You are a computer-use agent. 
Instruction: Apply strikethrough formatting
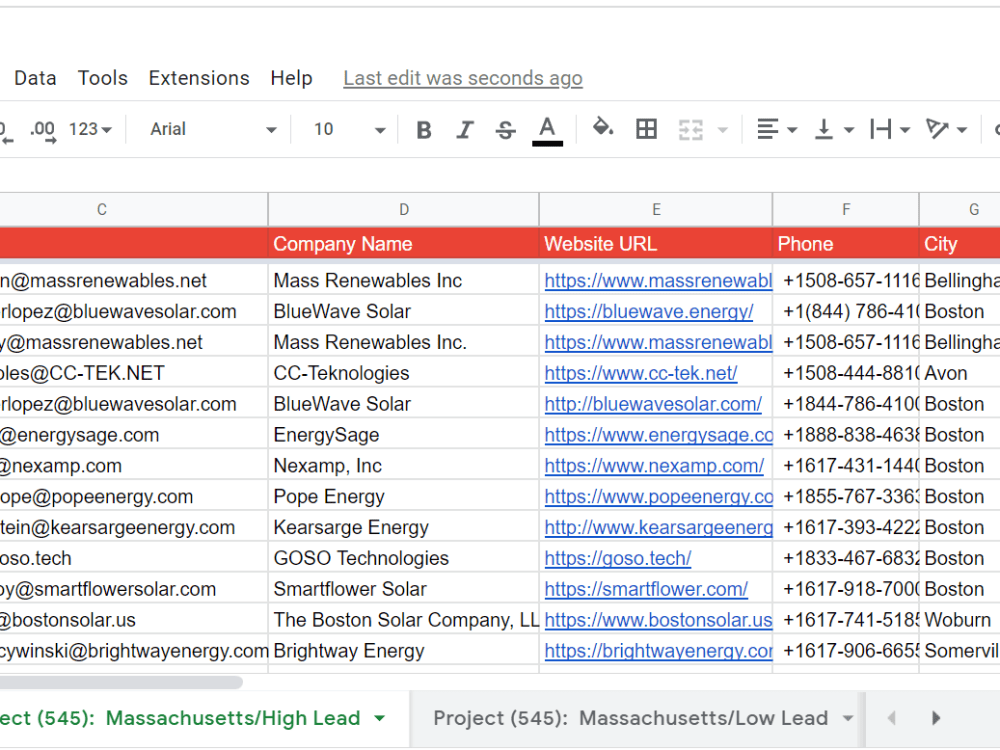[506, 130]
